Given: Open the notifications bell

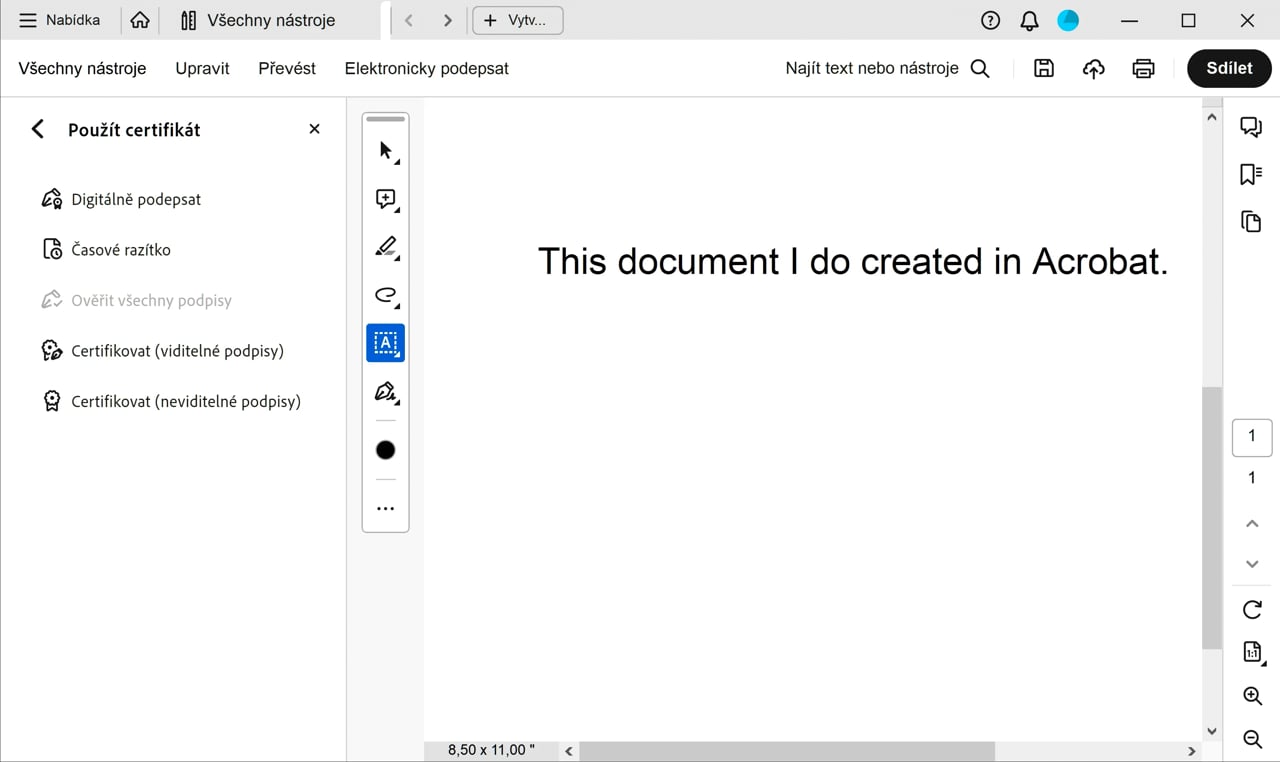Looking at the screenshot, I should point(1029,20).
